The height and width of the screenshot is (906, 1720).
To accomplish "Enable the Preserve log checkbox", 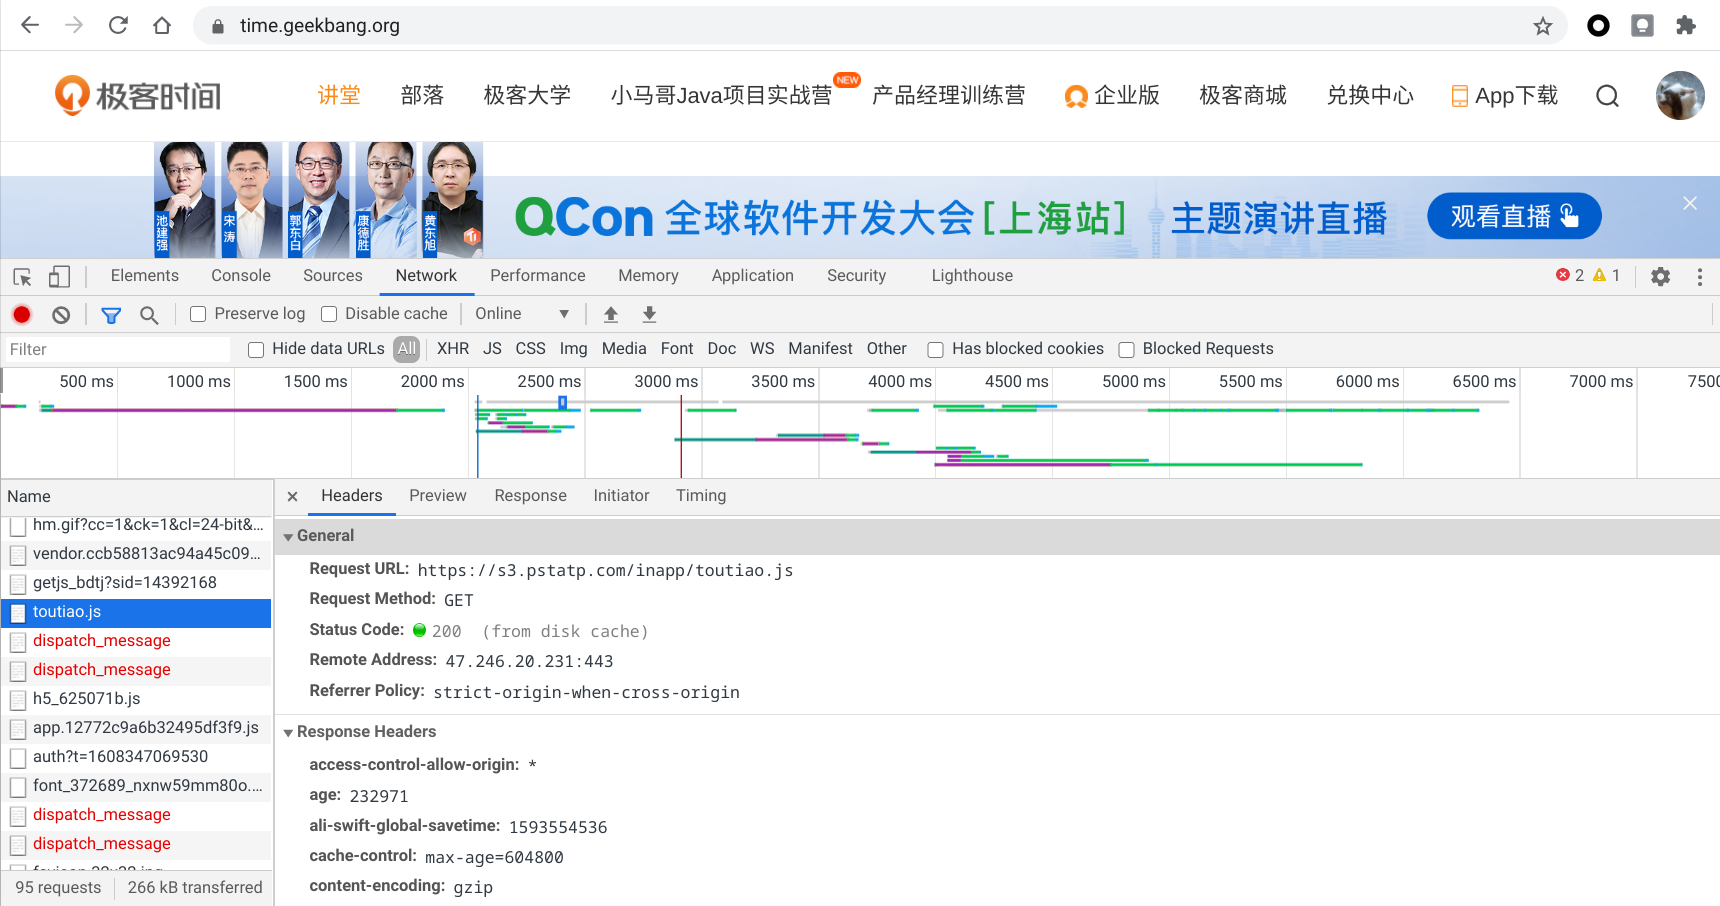I will pos(198,314).
